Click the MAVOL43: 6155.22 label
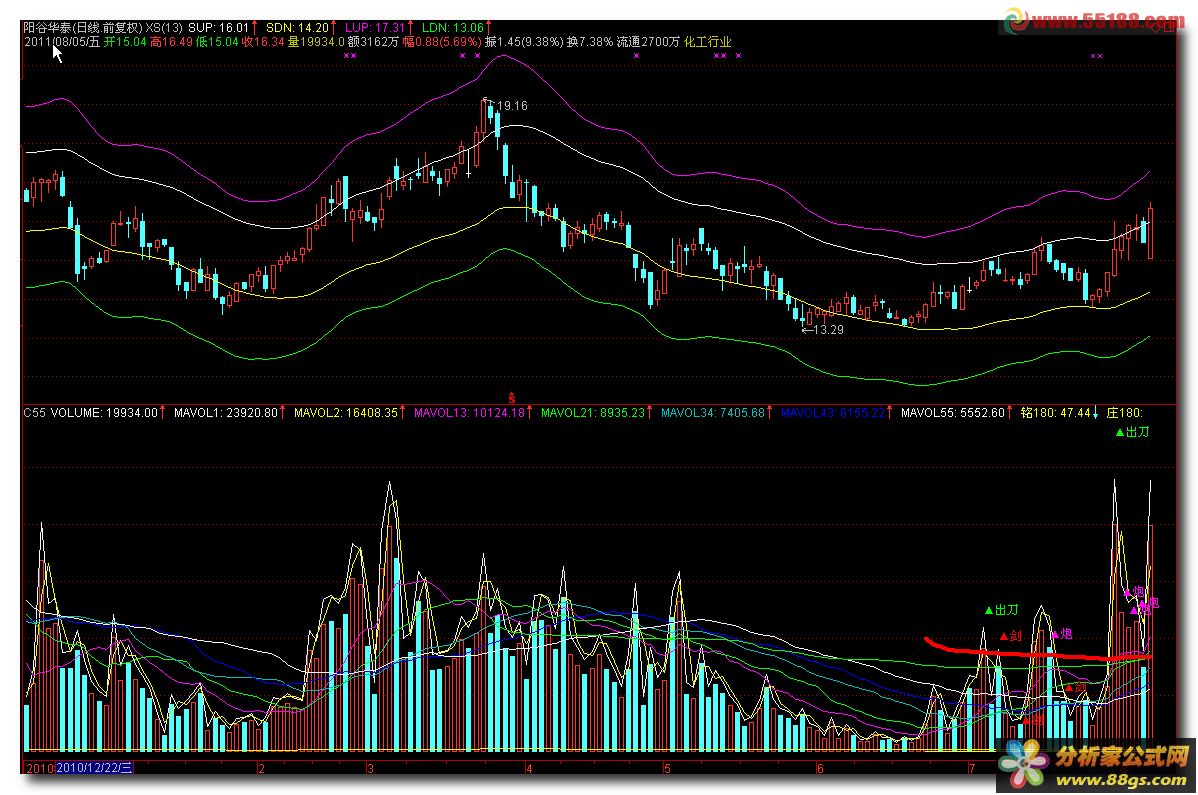Screen dimensions: 1198x795 [833, 412]
